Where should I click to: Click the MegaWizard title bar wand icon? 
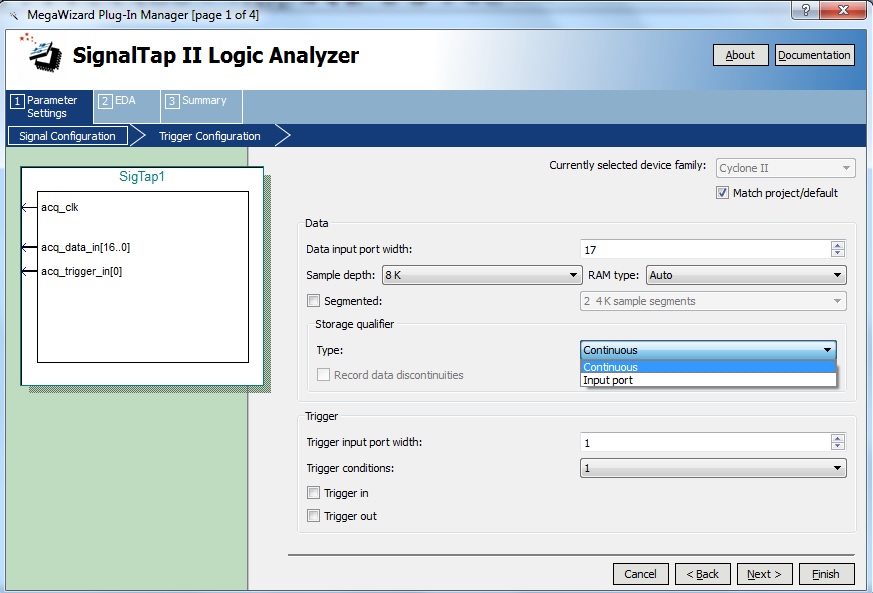[12, 11]
